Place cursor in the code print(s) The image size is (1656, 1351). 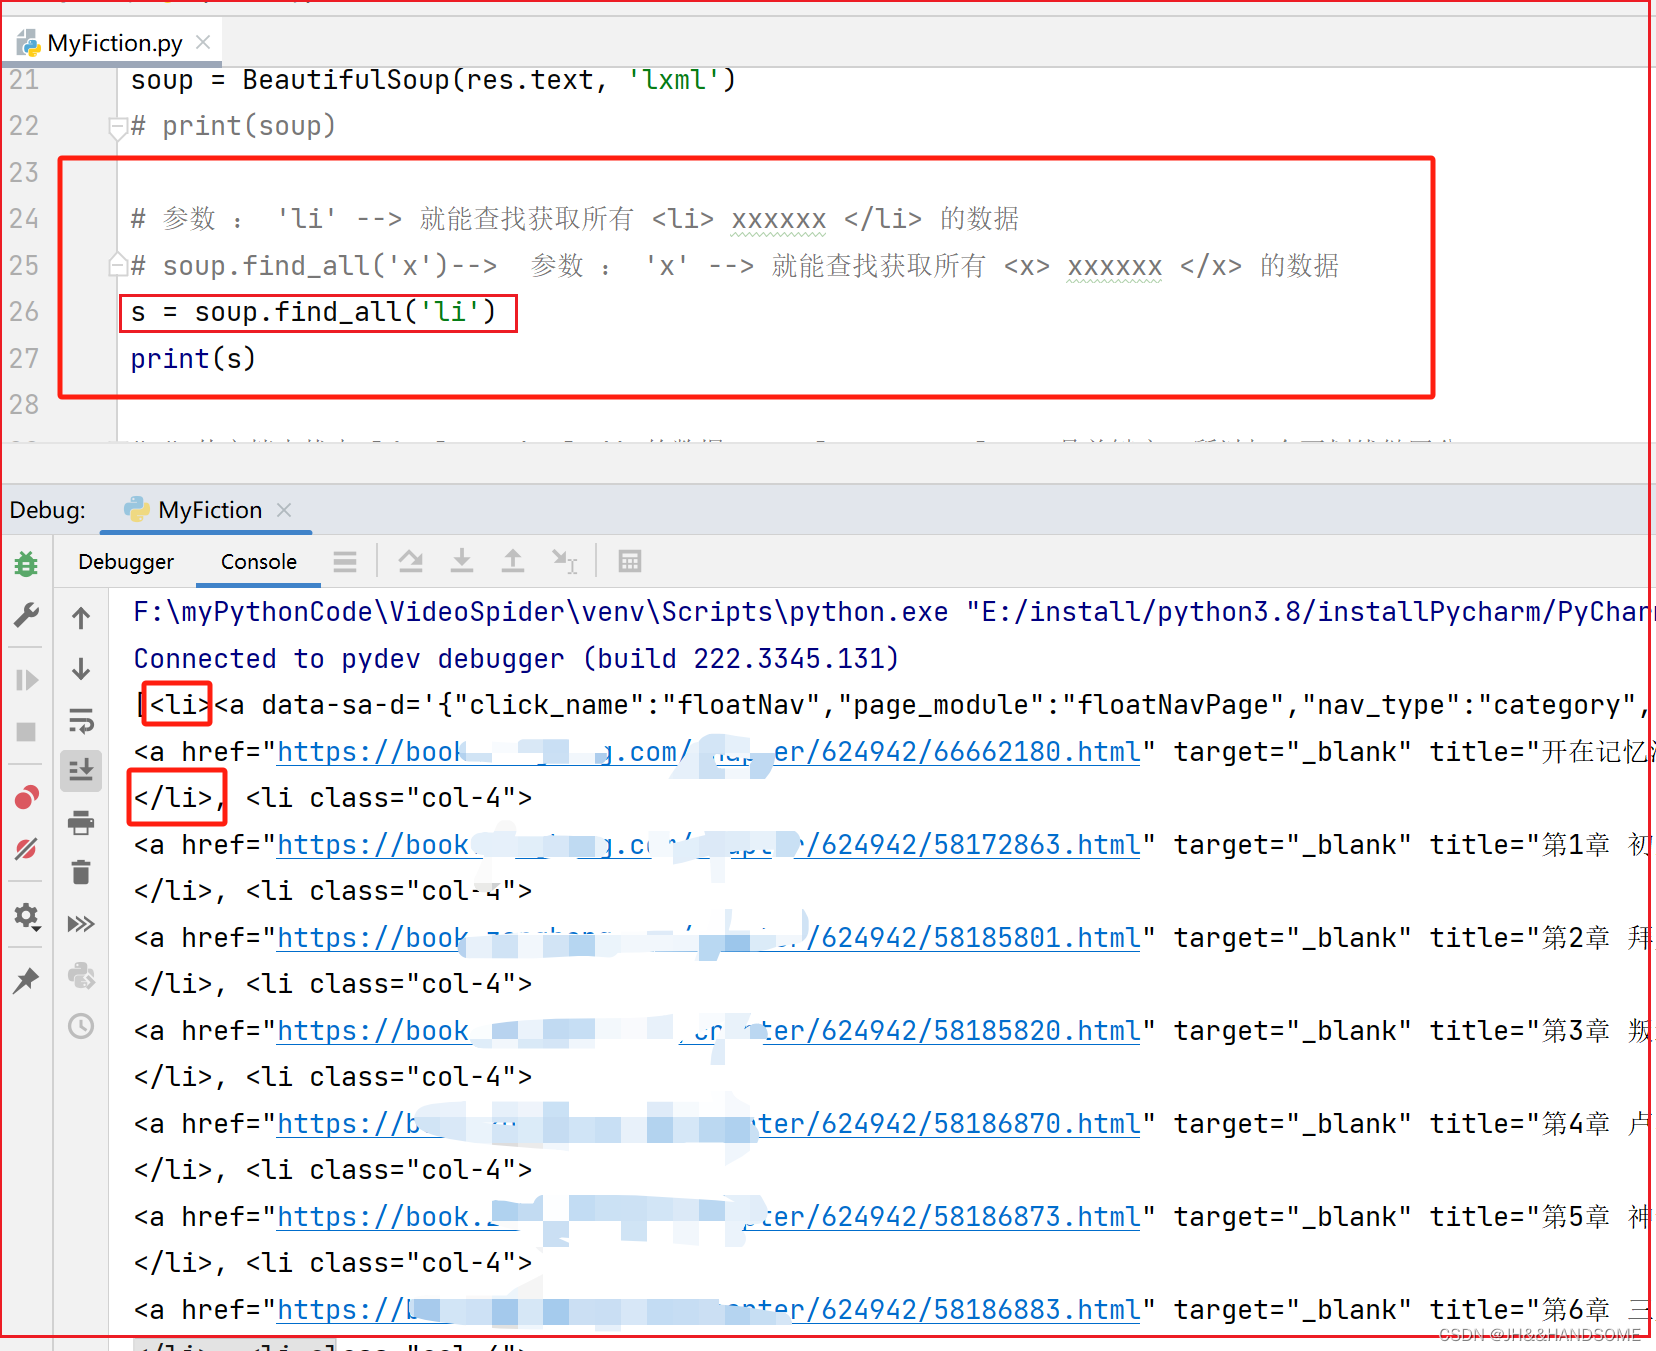[x=193, y=359]
